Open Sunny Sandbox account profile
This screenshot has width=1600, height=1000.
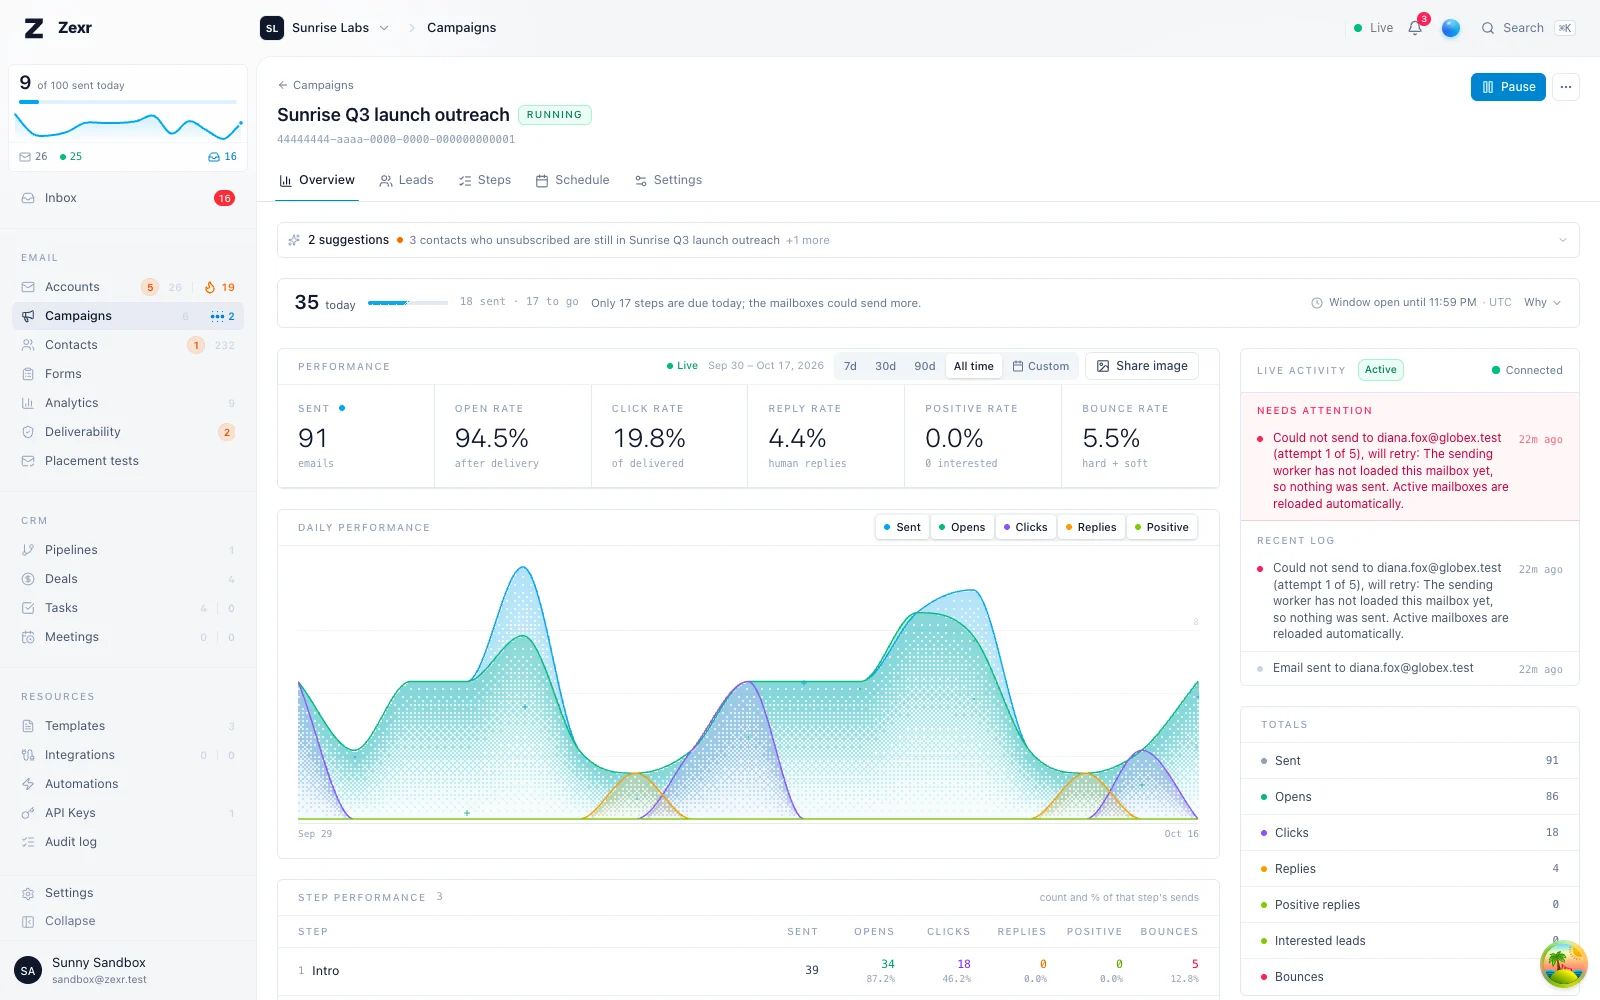click(x=128, y=970)
